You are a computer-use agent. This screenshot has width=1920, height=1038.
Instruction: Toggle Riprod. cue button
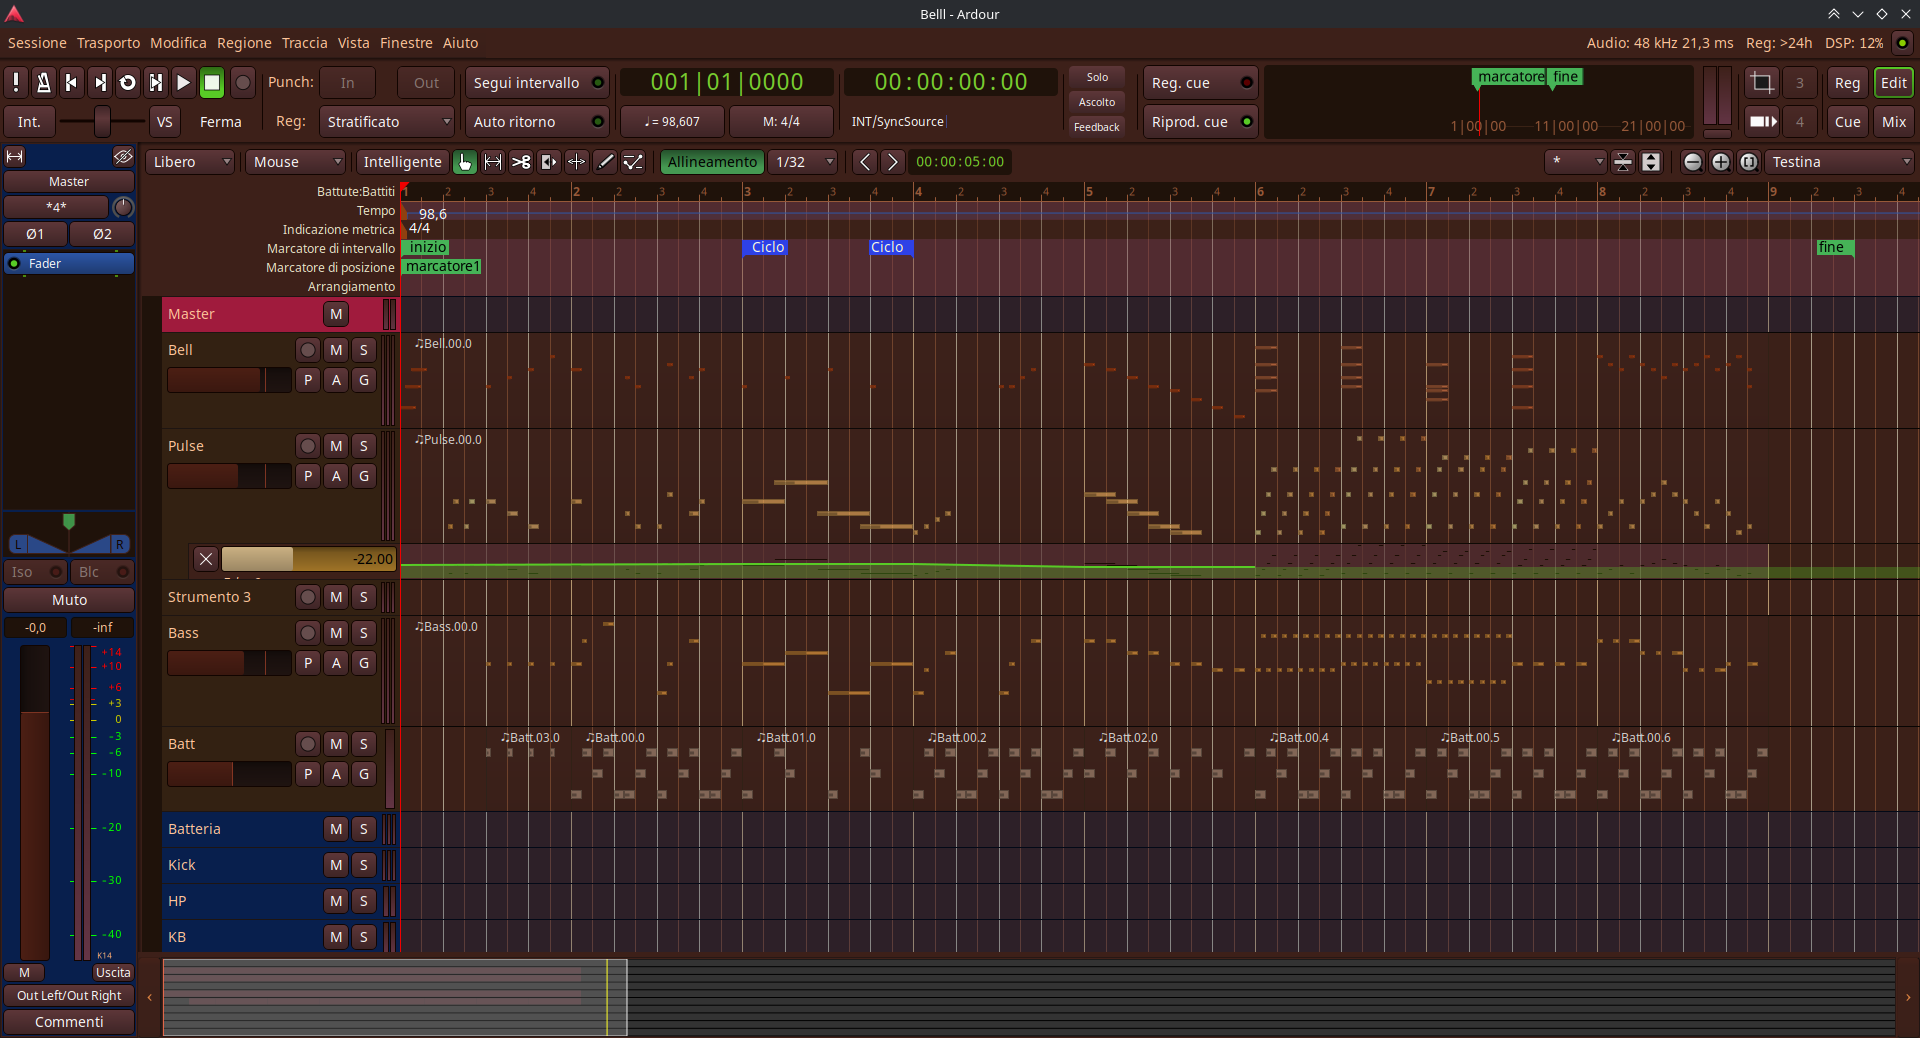pyautogui.click(x=1201, y=122)
